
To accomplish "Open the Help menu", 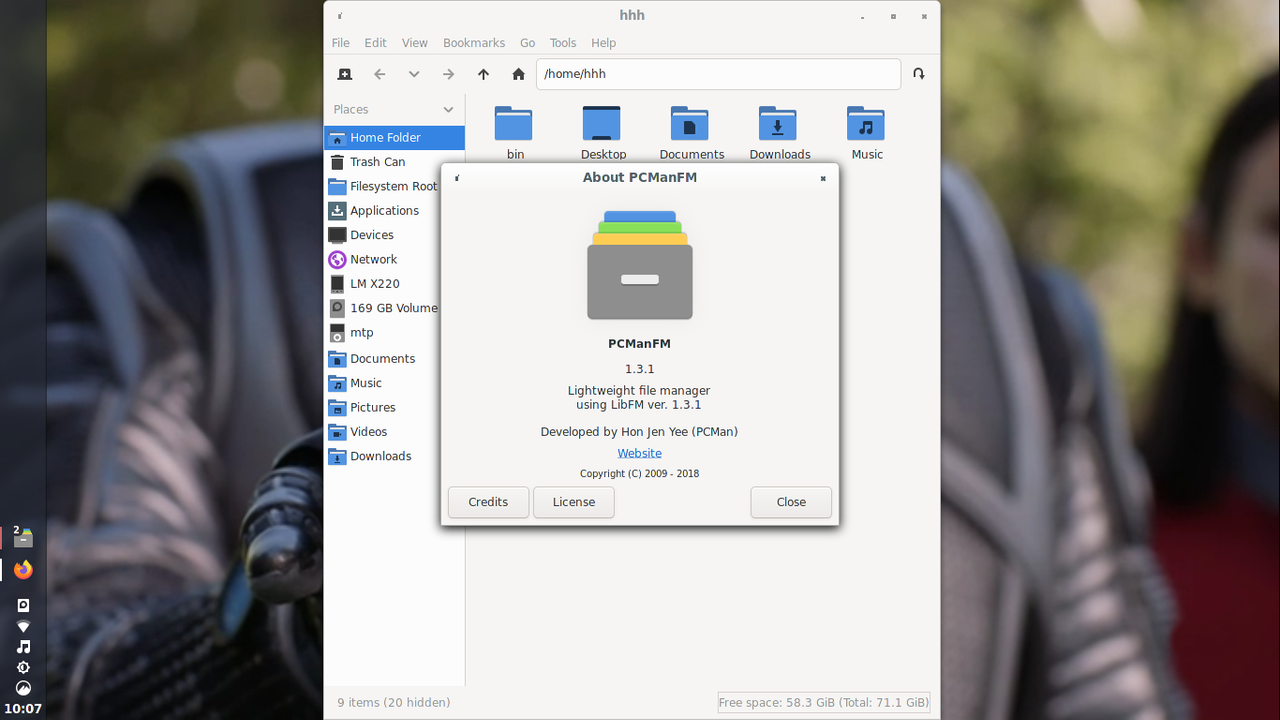I will 604,43.
